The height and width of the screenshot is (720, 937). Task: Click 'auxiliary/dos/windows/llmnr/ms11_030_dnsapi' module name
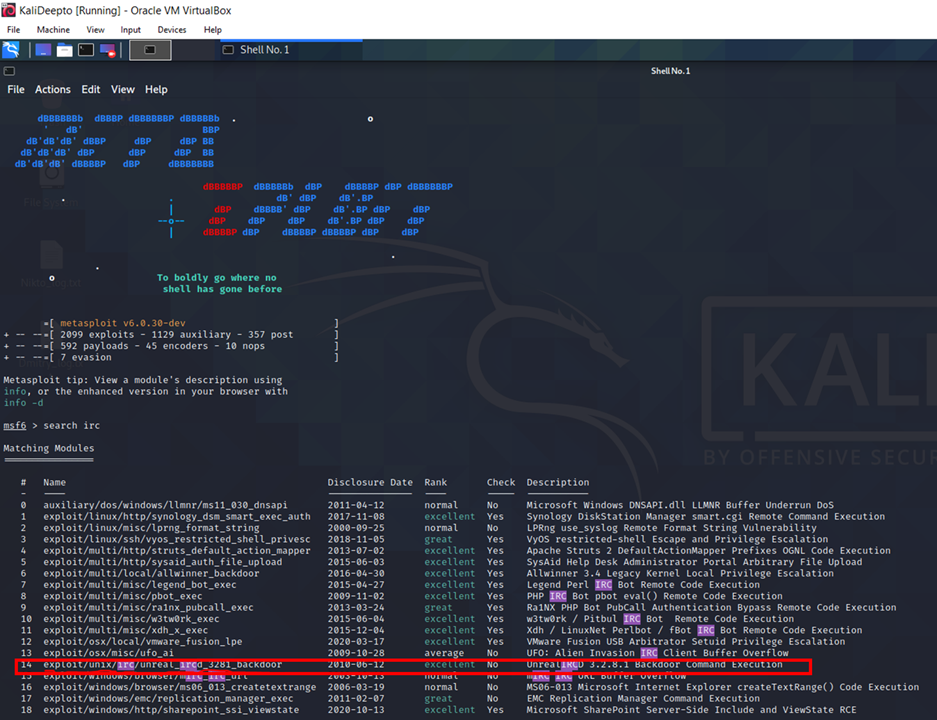[x=165, y=505]
